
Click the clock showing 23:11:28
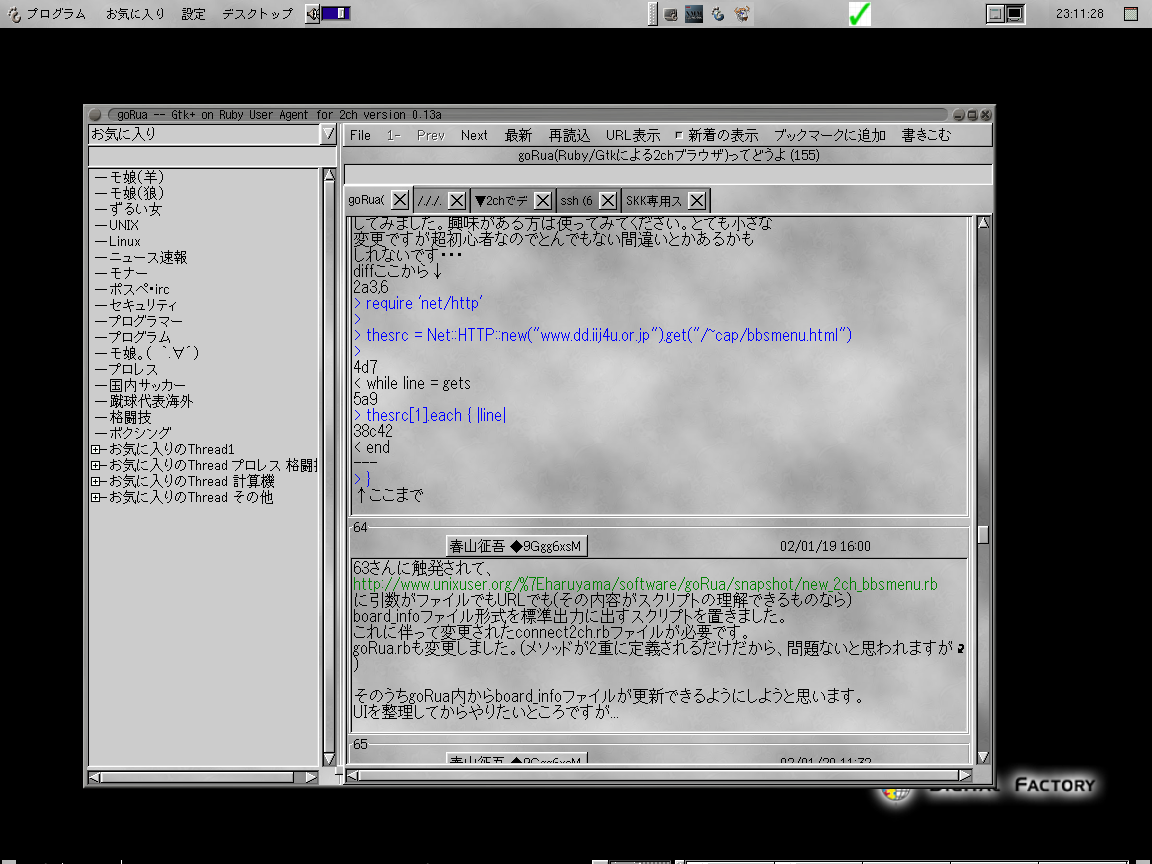(x=1079, y=14)
